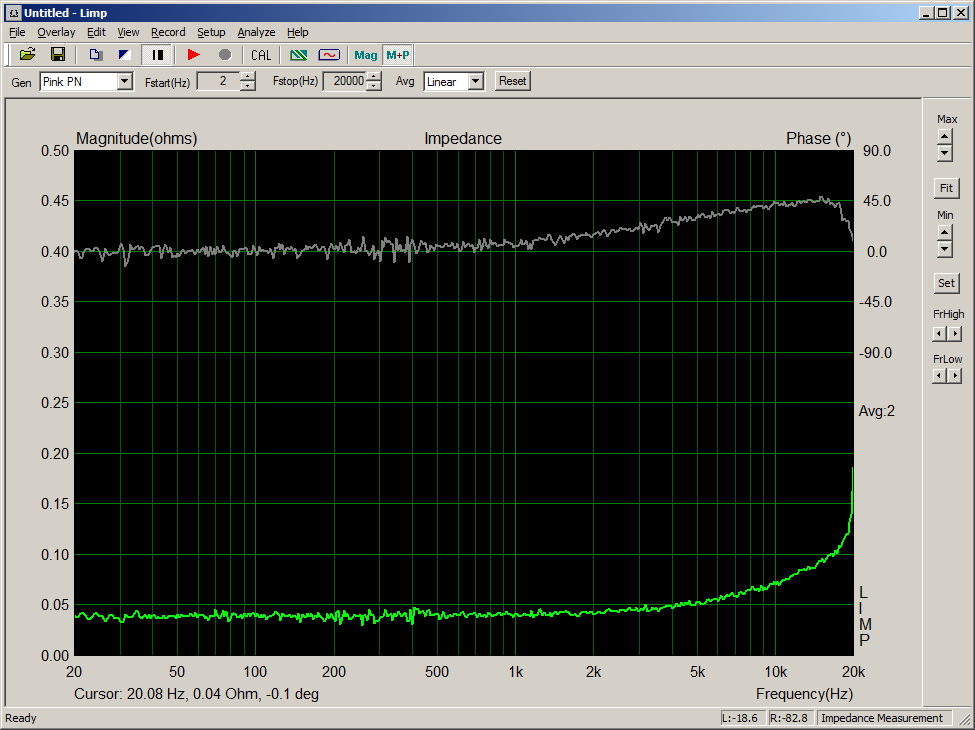Click the Reset averaging button
Screen dimensions: 975x730
[x=512, y=81]
